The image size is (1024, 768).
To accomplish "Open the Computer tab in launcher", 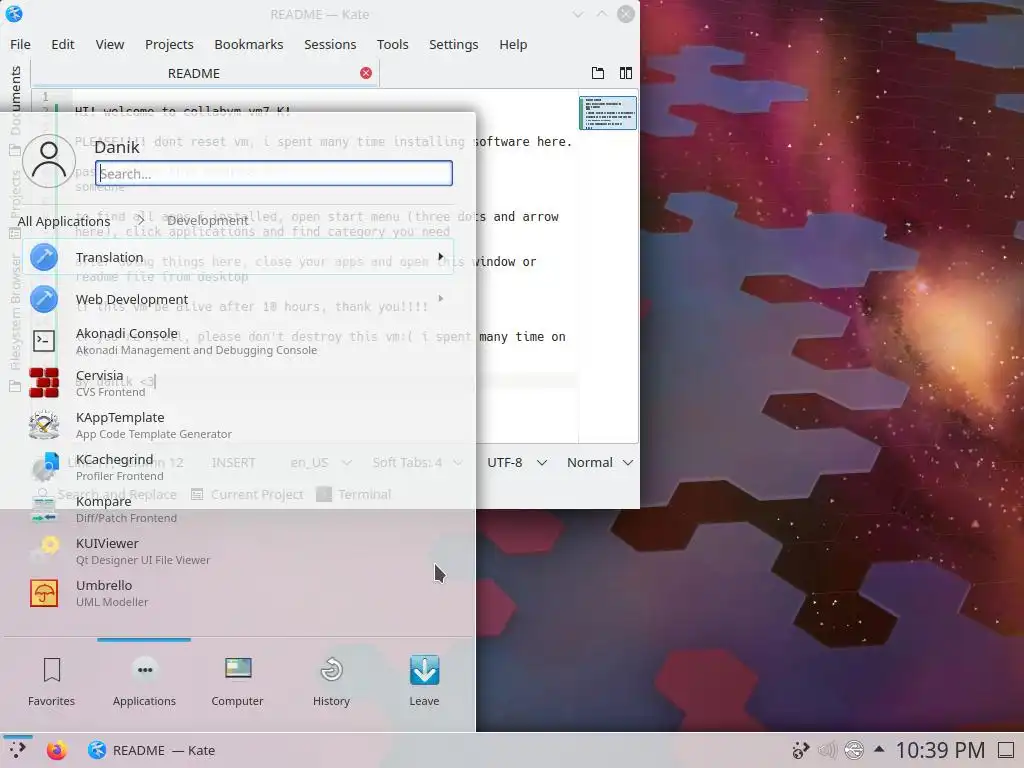I will pos(237,682).
